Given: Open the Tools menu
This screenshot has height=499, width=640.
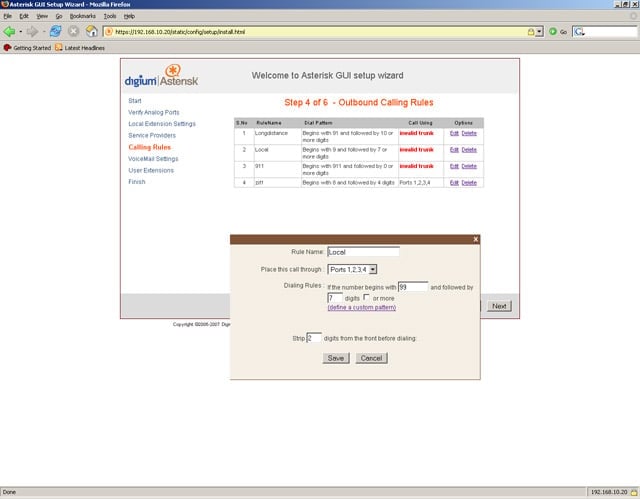Looking at the screenshot, I should [x=110, y=16].
